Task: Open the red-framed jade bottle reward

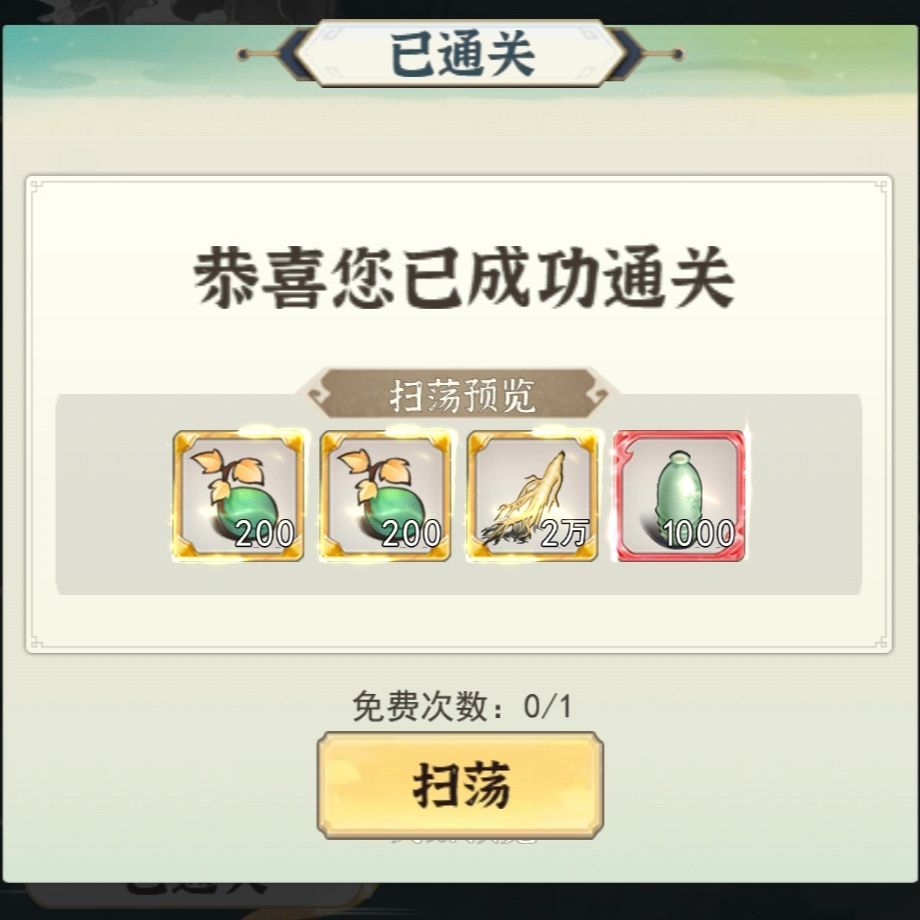Action: [680, 496]
